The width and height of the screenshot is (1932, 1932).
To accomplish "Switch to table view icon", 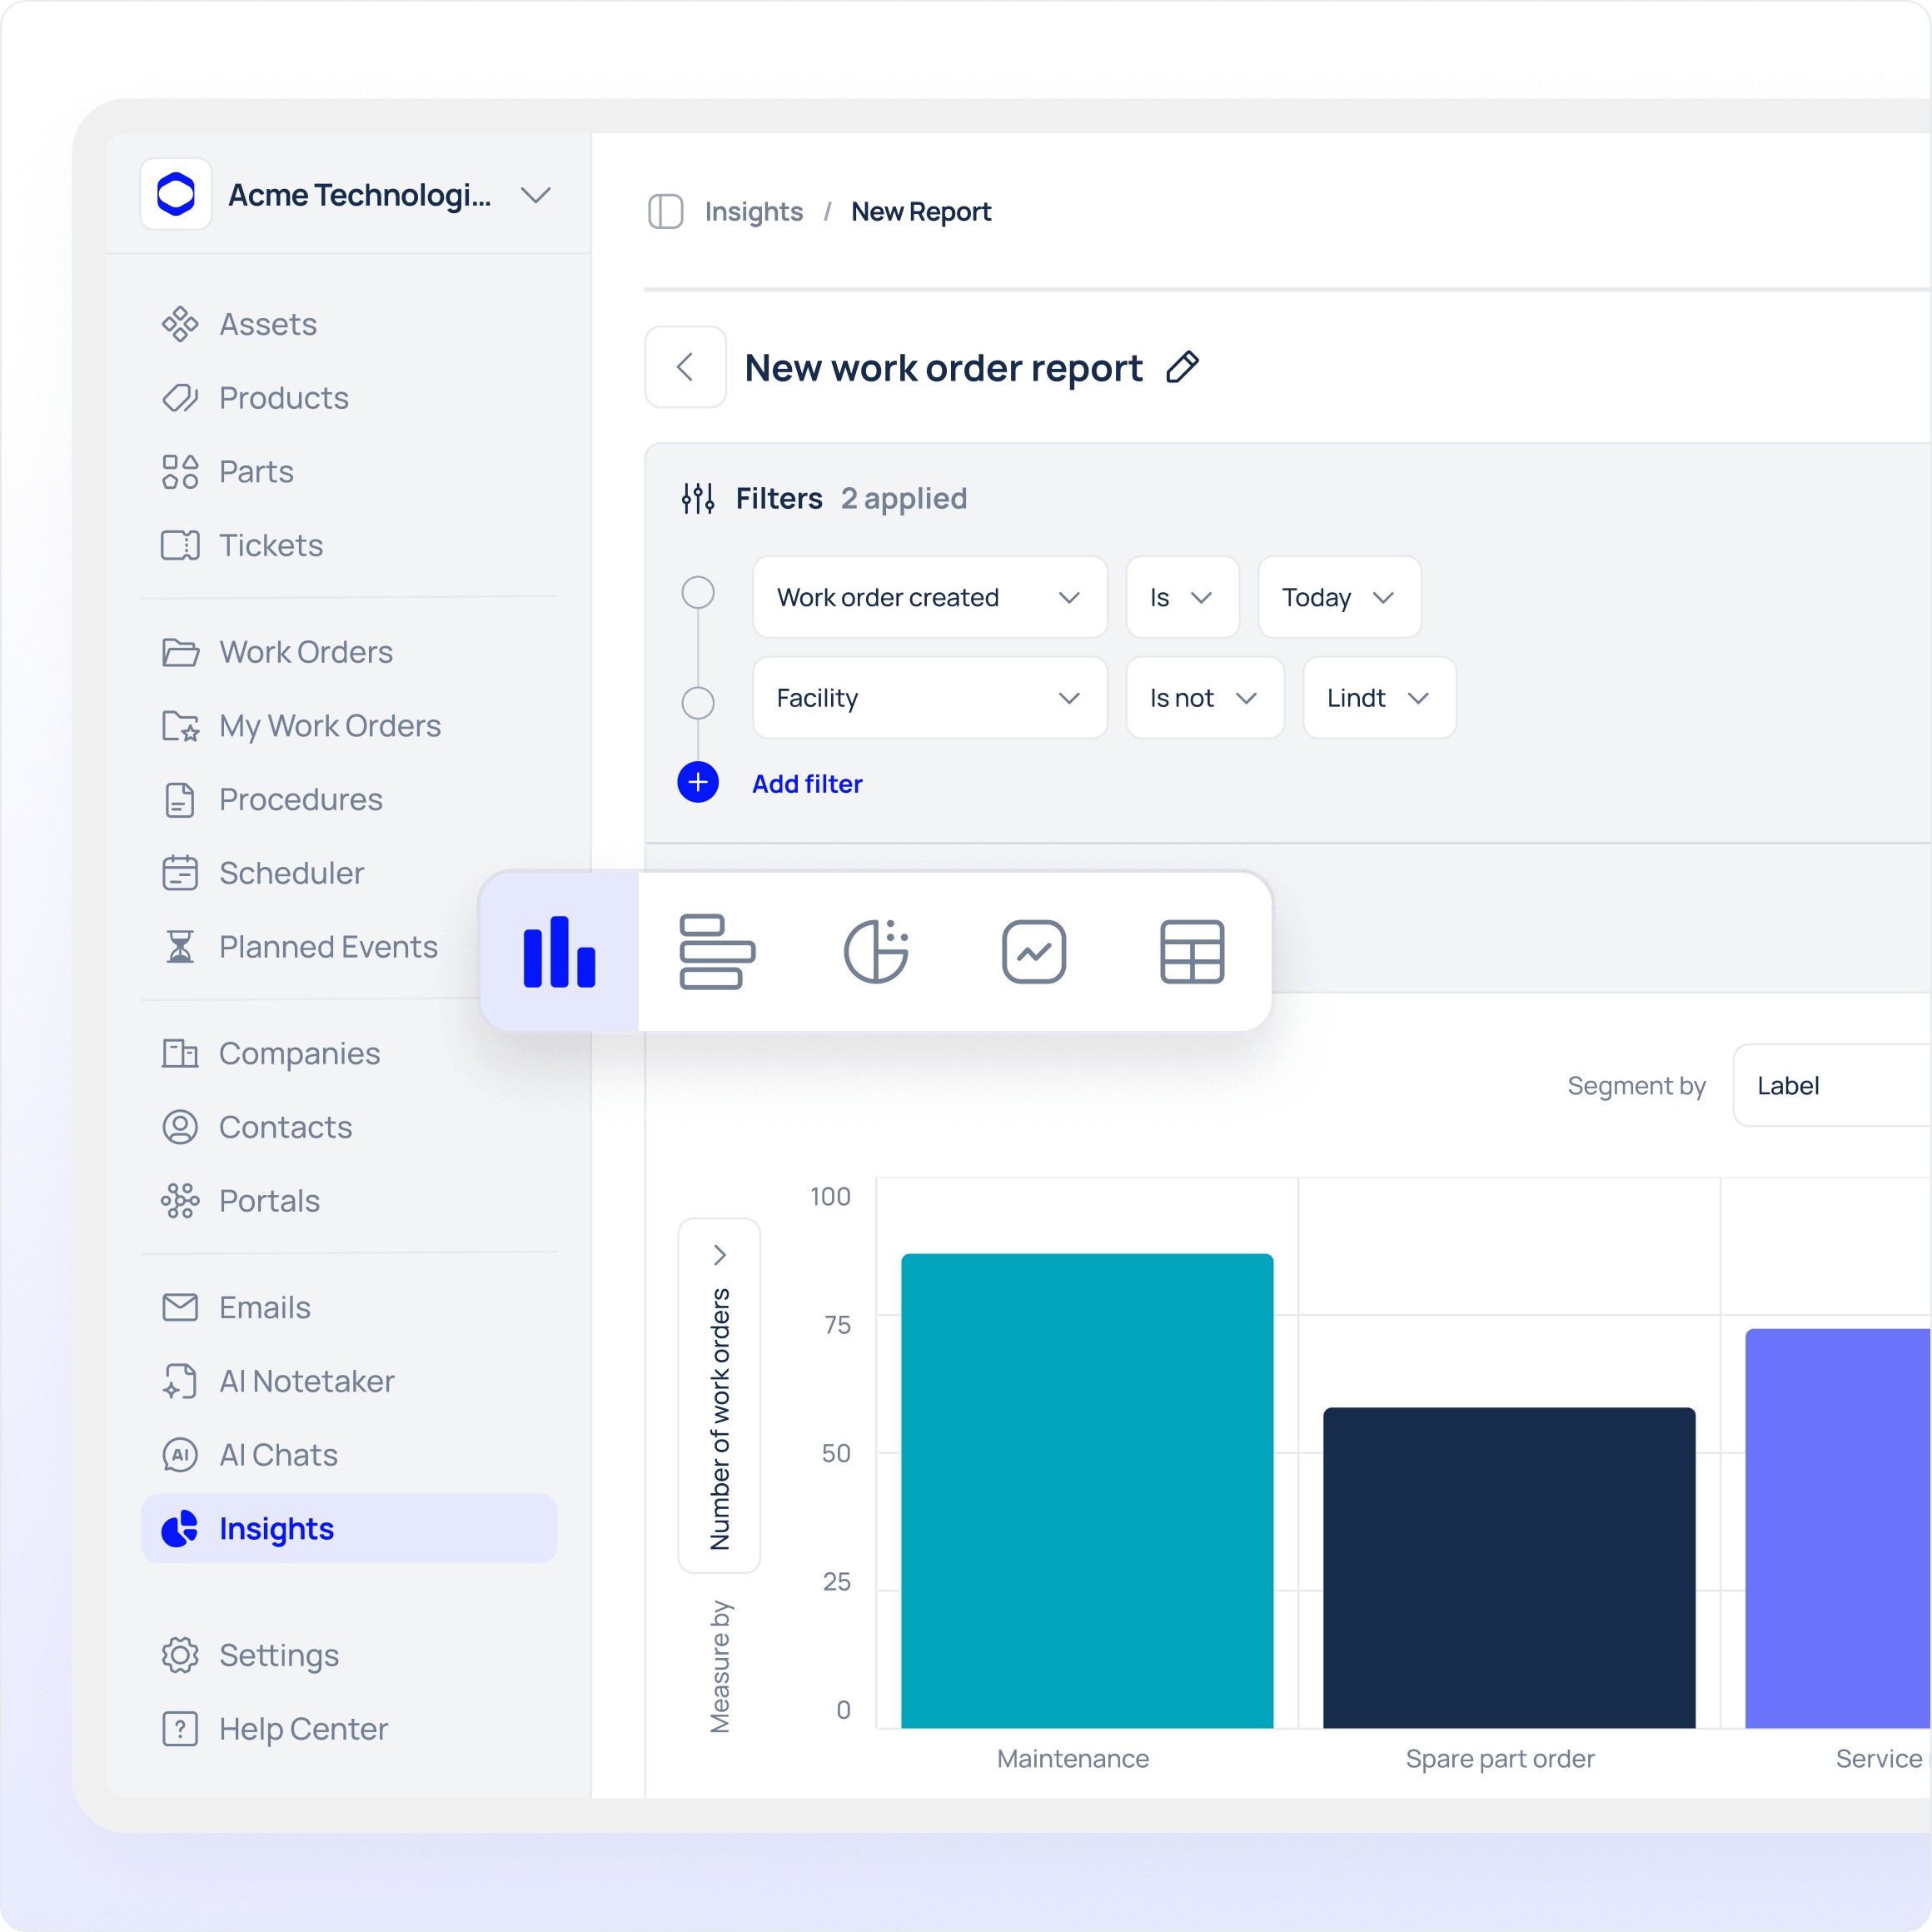I will point(1192,951).
